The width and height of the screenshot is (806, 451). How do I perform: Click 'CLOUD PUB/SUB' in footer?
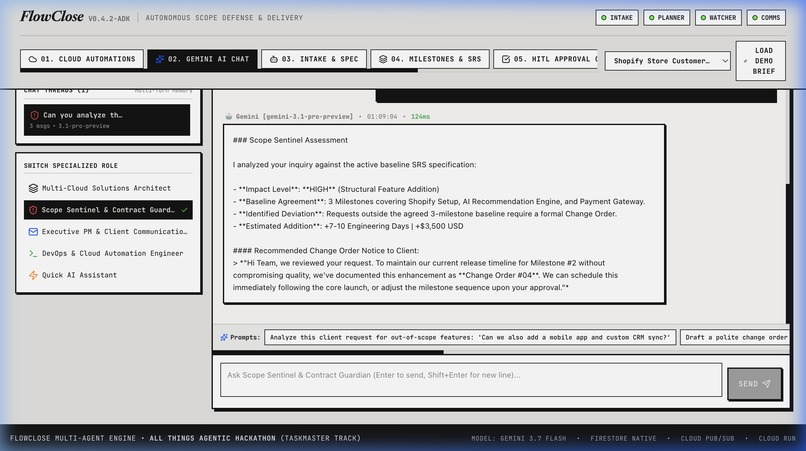click(x=707, y=439)
